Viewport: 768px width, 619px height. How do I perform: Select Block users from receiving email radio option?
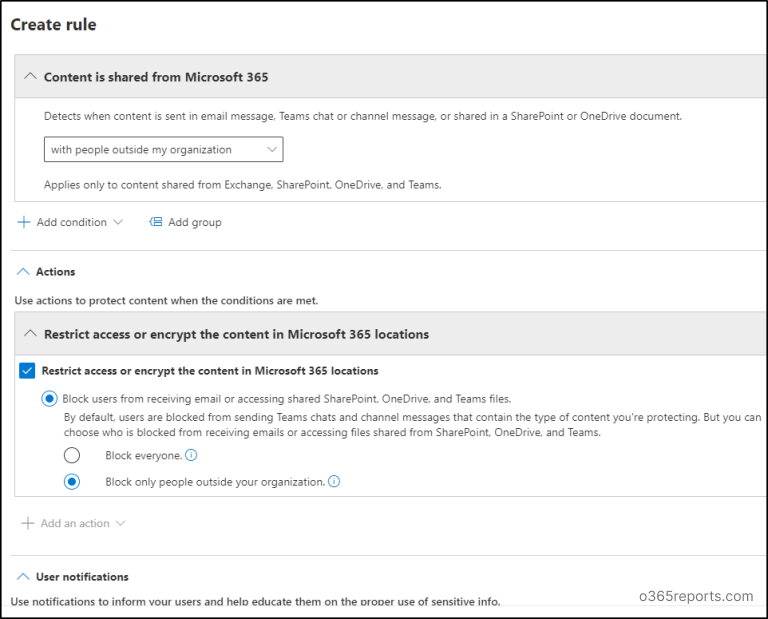(x=49, y=399)
